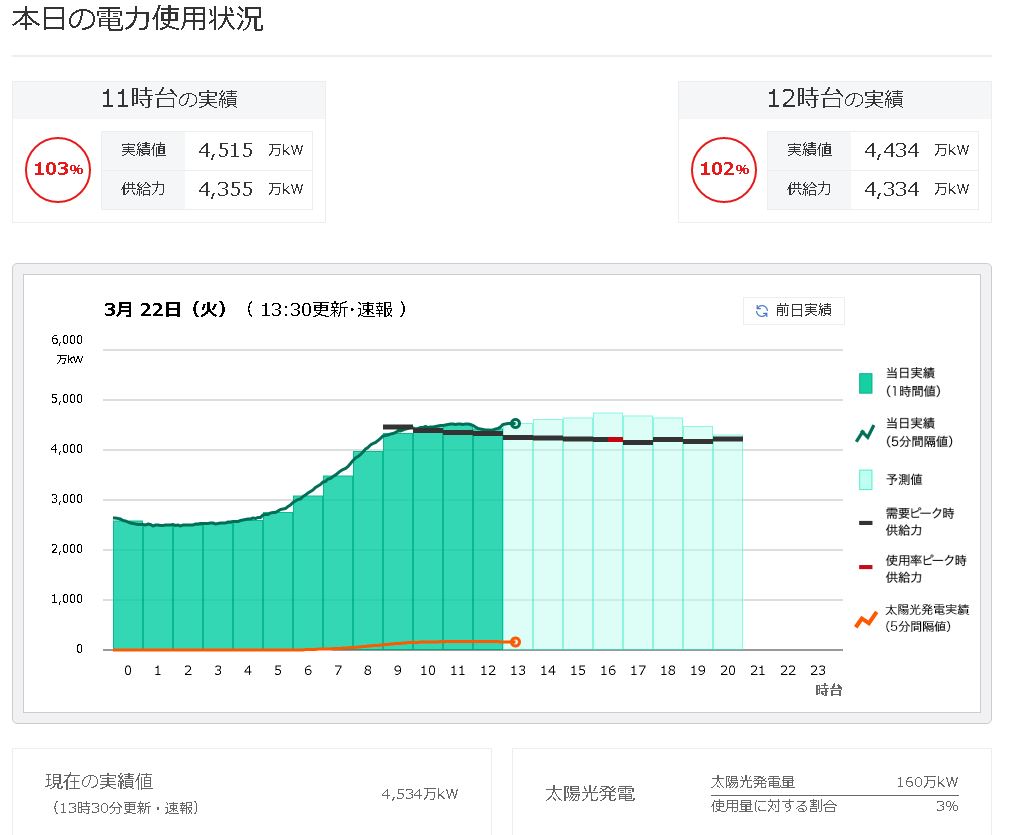Click the red 使用率ピーク segment at hour 16

[615, 439]
